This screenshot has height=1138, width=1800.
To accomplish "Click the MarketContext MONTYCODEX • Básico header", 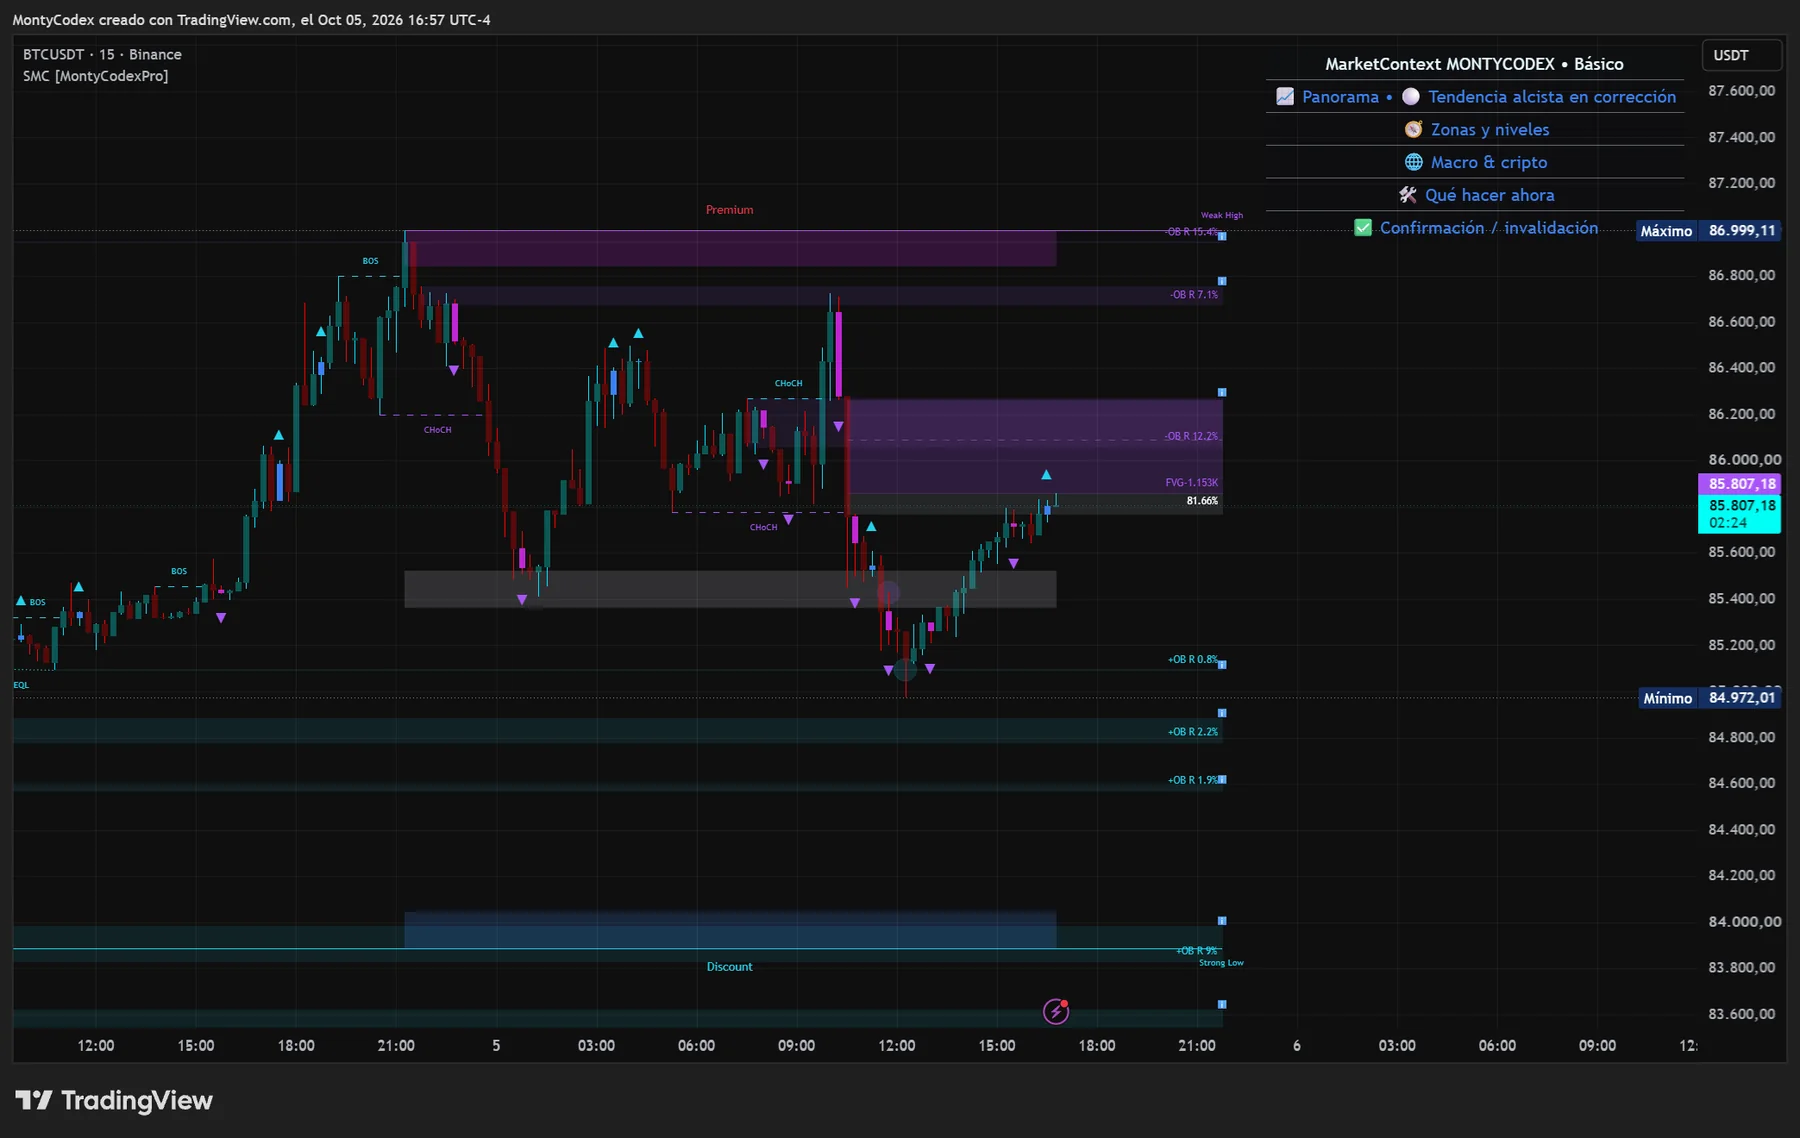I will [1474, 64].
